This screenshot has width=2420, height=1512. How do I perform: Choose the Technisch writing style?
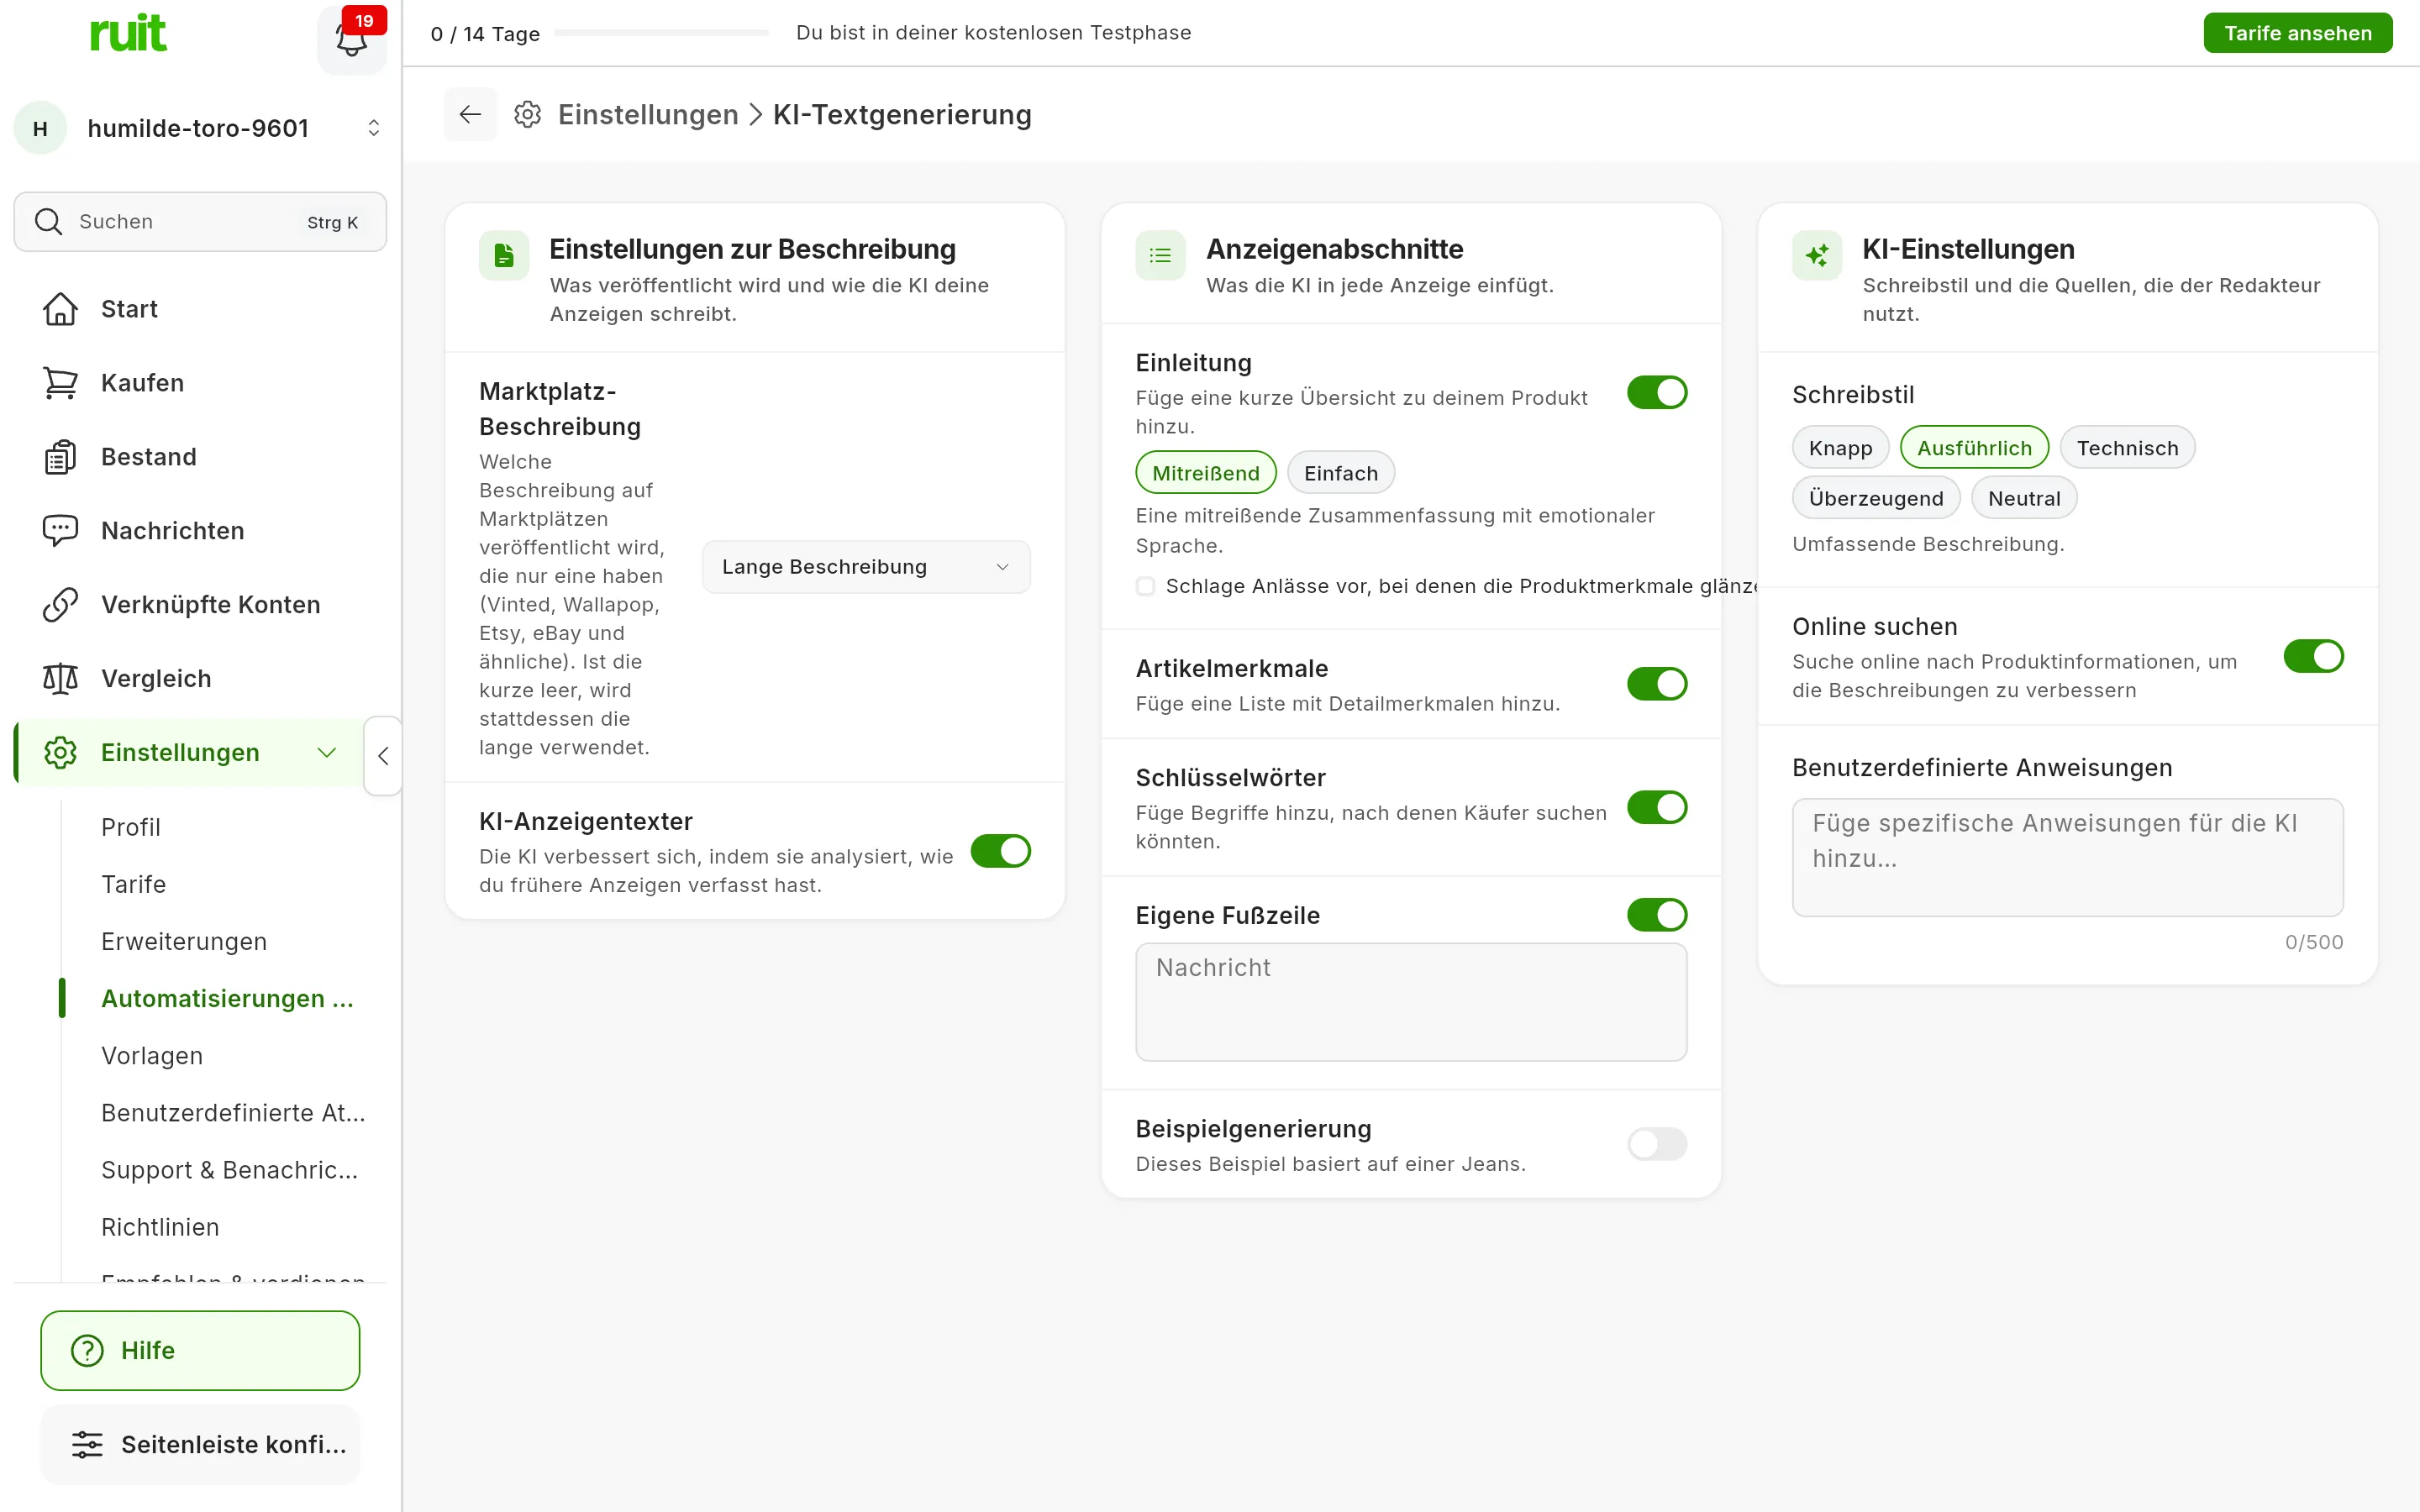click(2127, 448)
